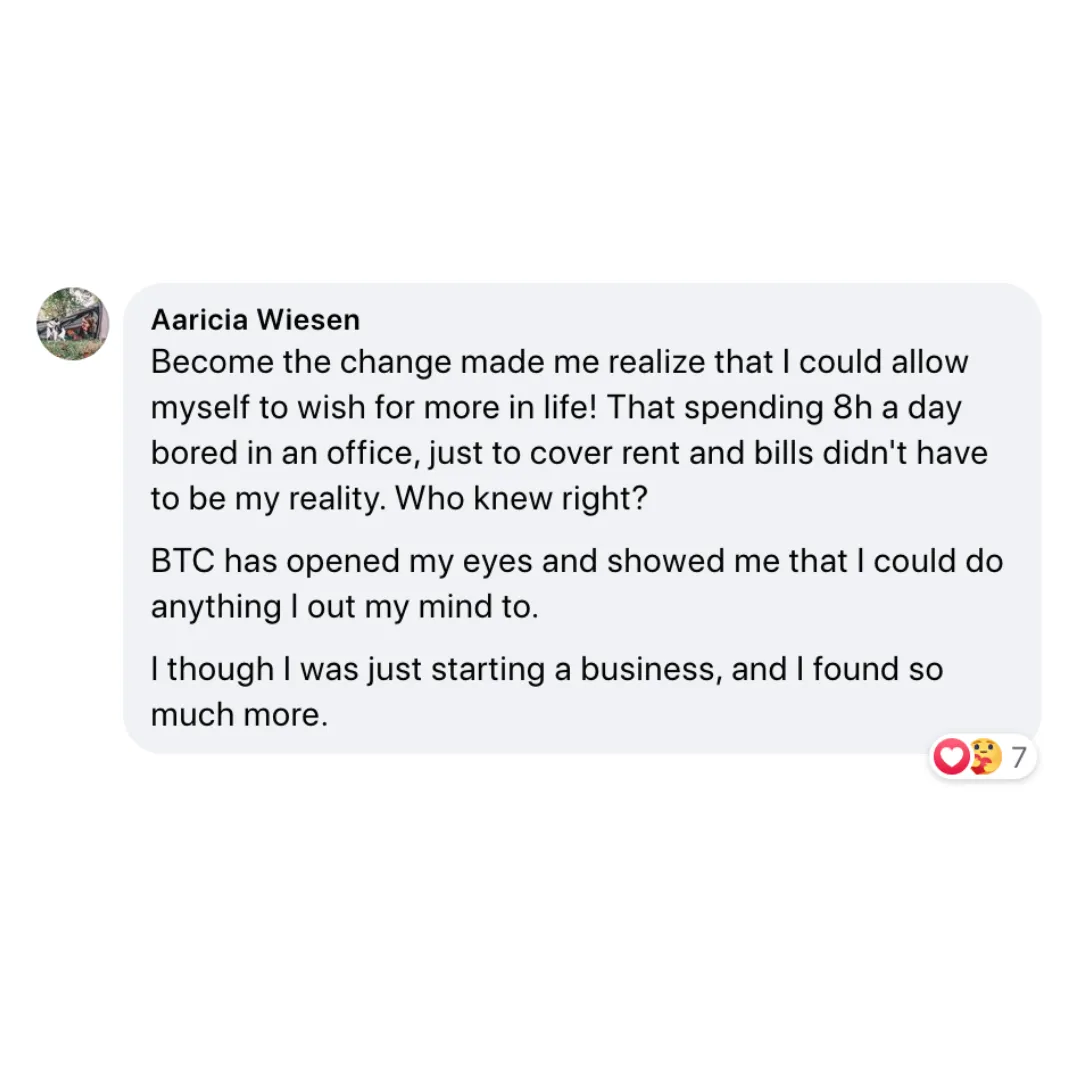Open the Aaricia Wiesen name link
Screen dimensions: 1080x1080
click(x=256, y=320)
